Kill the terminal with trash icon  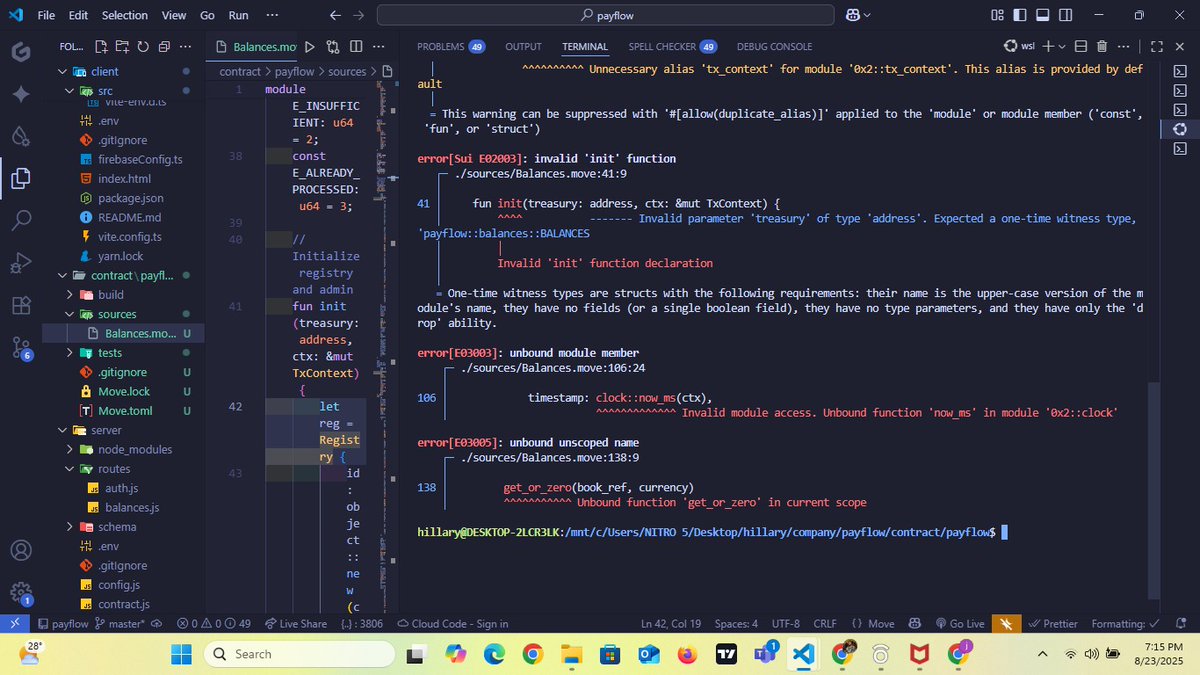1102,46
